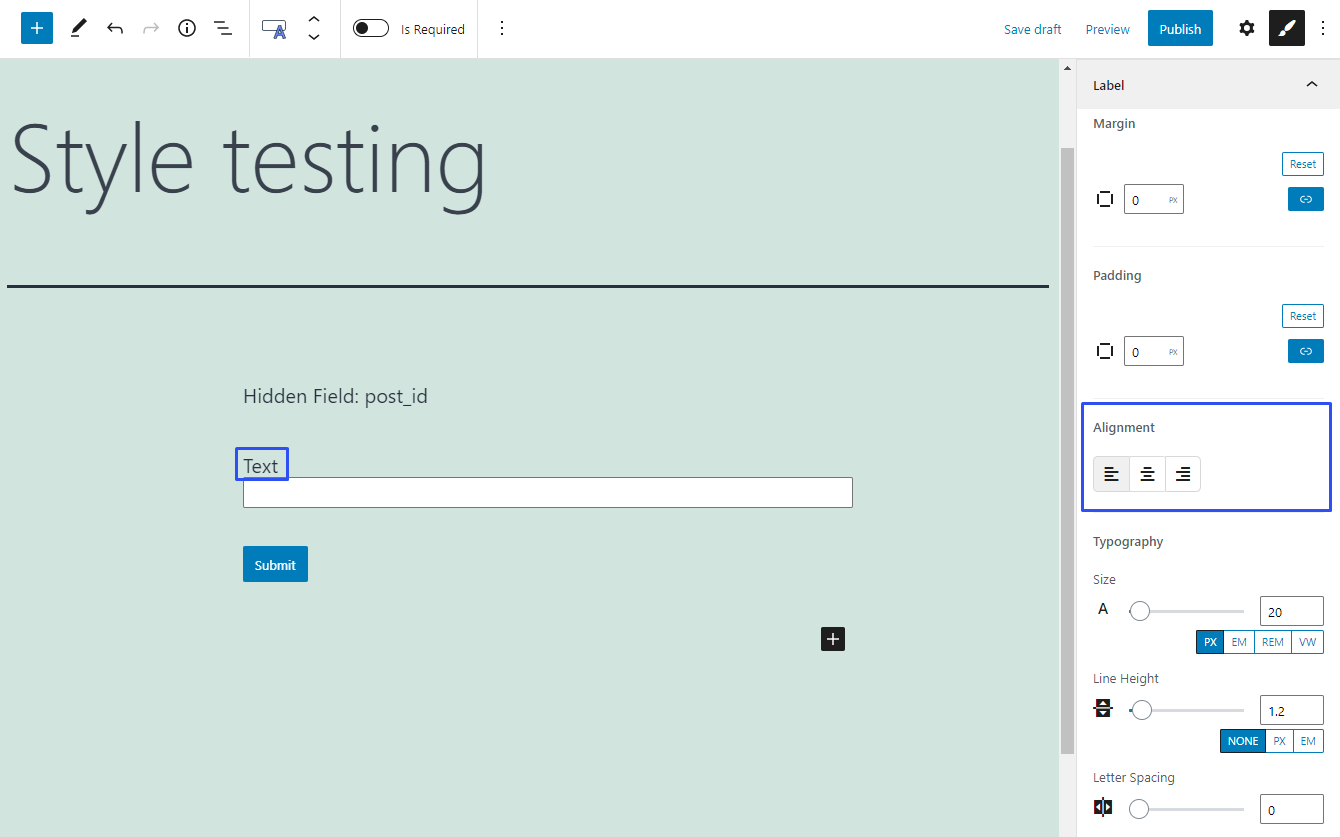The image size is (1340, 837).
Task: Collapse the Label panel
Action: click(x=1311, y=85)
